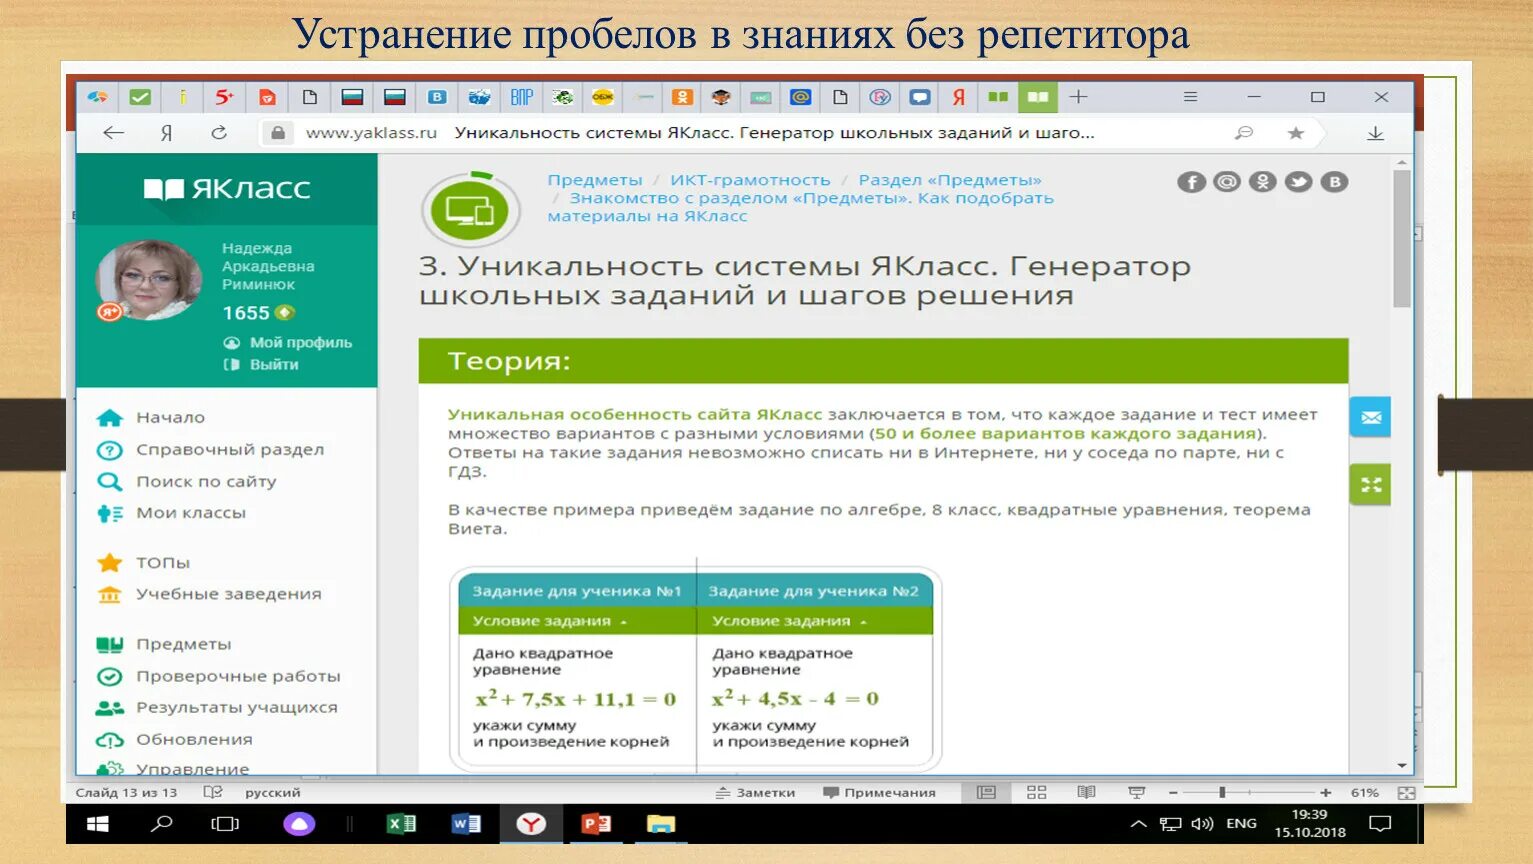Share page via Mail.ru @ icon
This screenshot has width=1533, height=864.
[x=1227, y=182]
